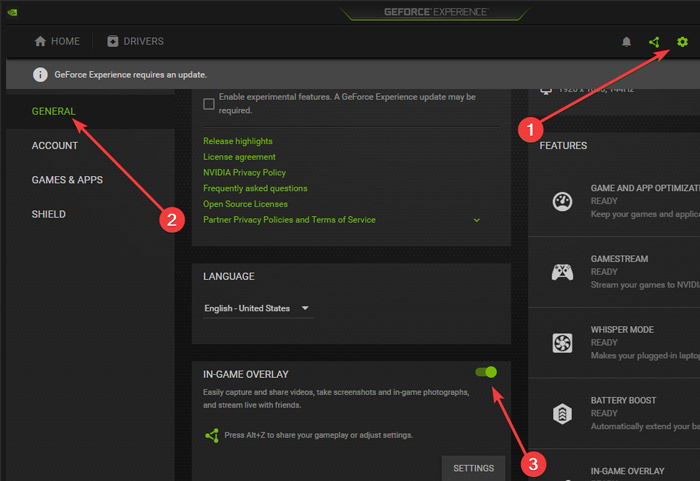Click the Battery Boost icon
Image resolution: width=700 pixels, height=481 pixels.
[562, 414]
